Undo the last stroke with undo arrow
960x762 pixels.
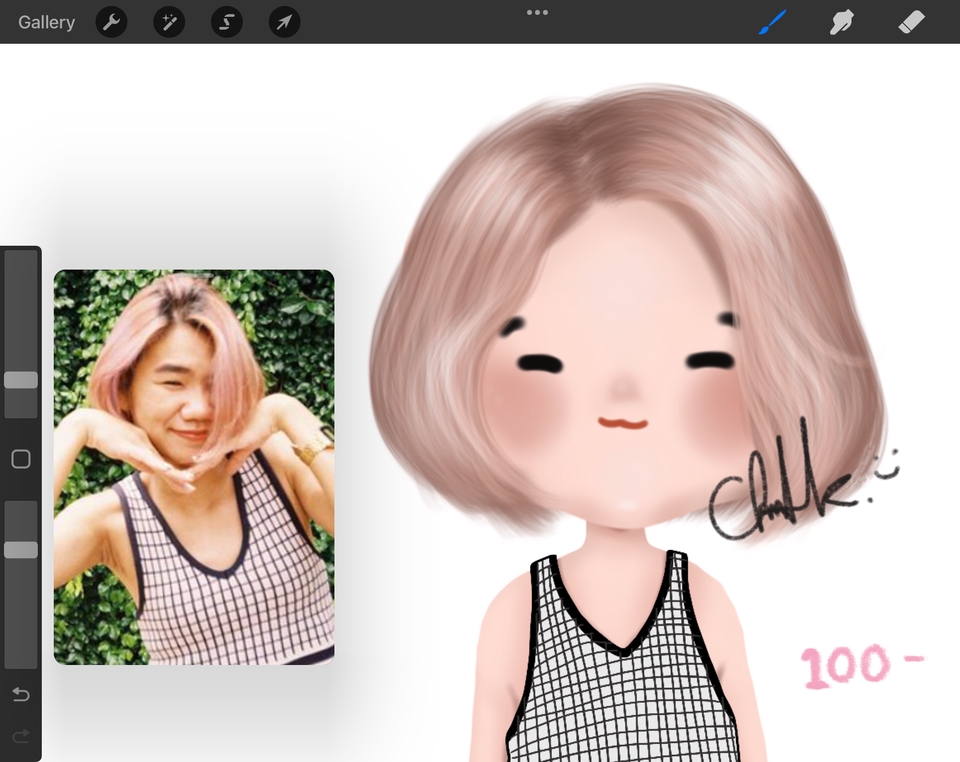tap(21, 694)
